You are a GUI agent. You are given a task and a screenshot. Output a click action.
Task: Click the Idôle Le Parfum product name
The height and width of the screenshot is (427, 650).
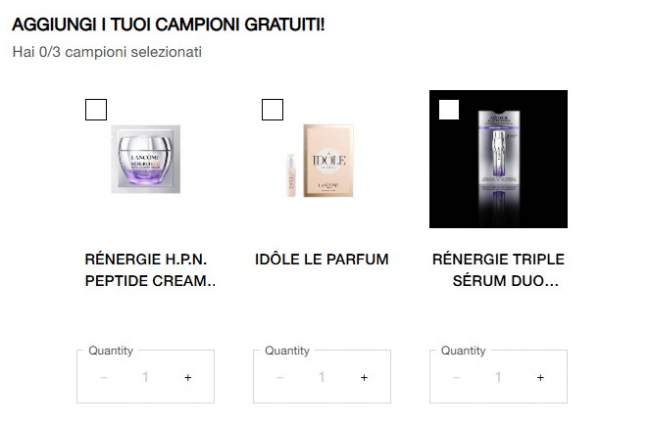321,260
